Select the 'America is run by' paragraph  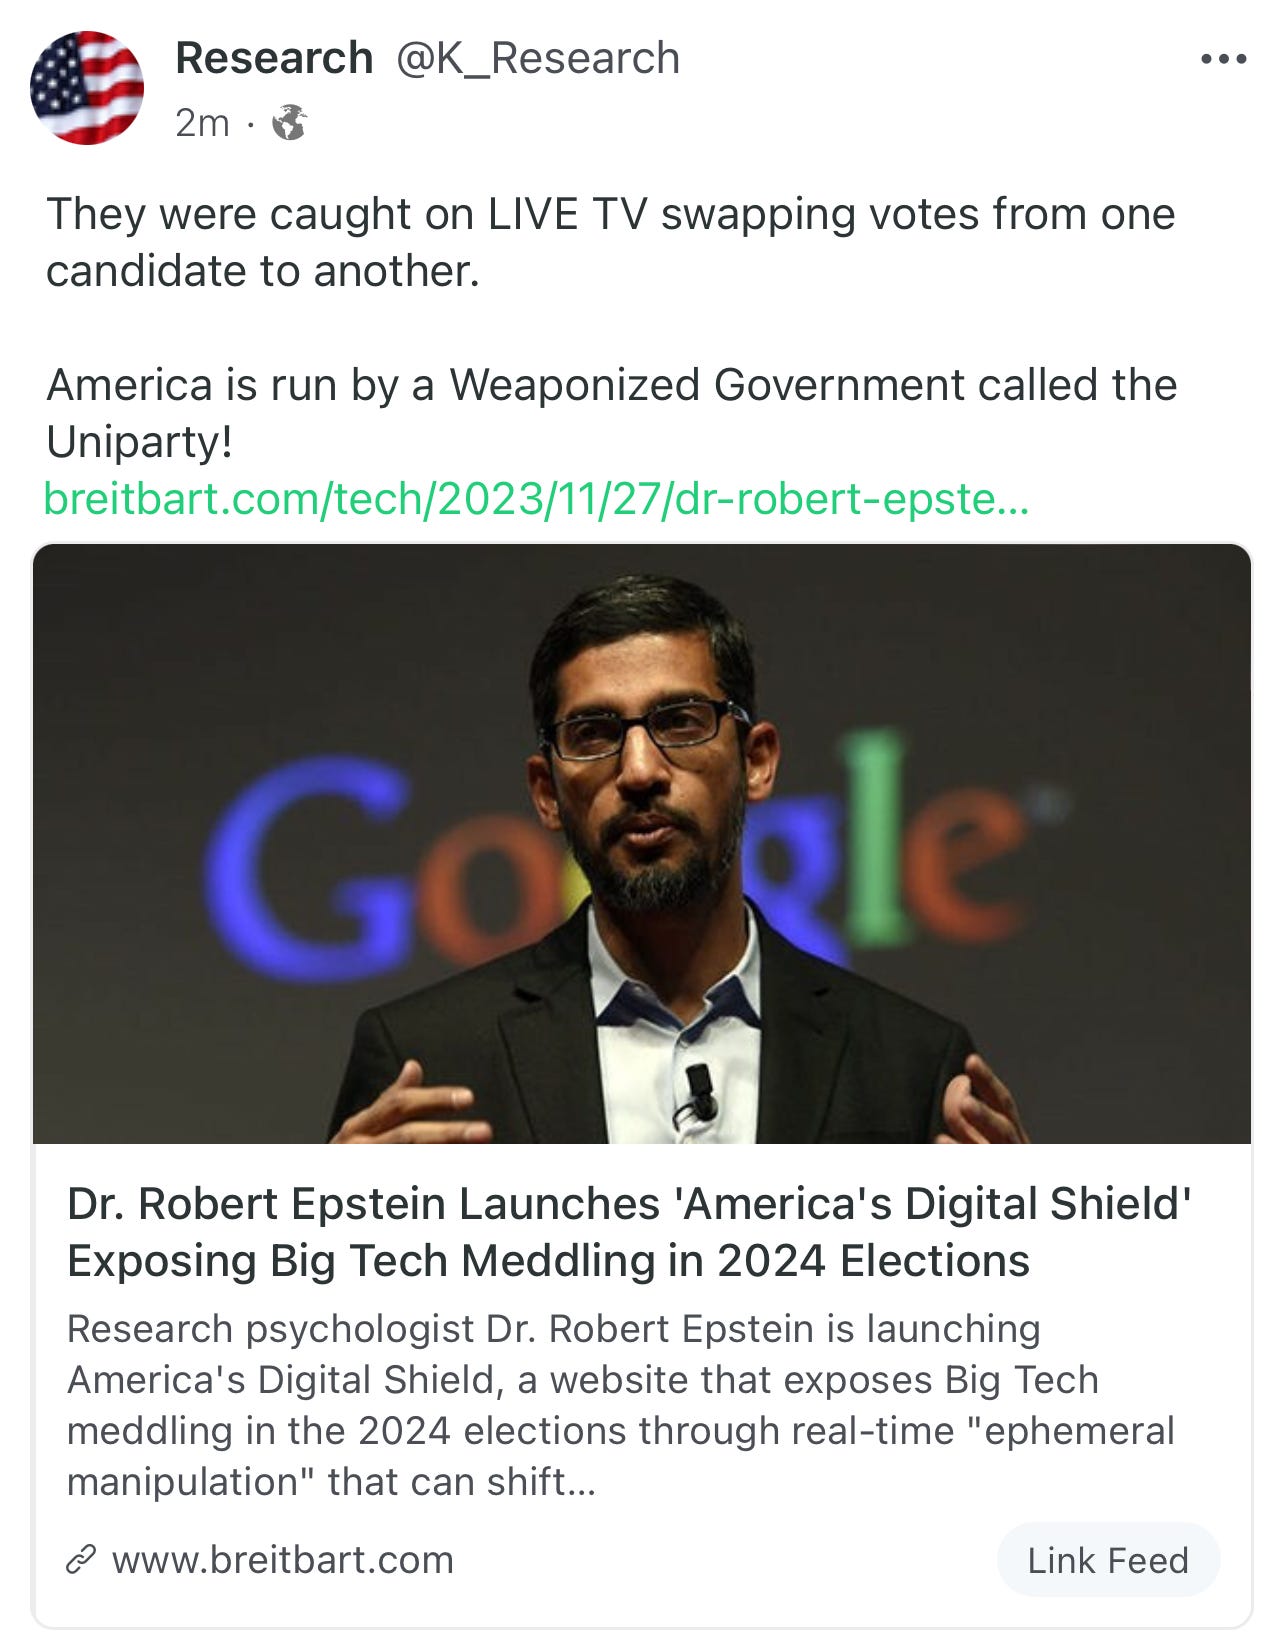coord(611,413)
